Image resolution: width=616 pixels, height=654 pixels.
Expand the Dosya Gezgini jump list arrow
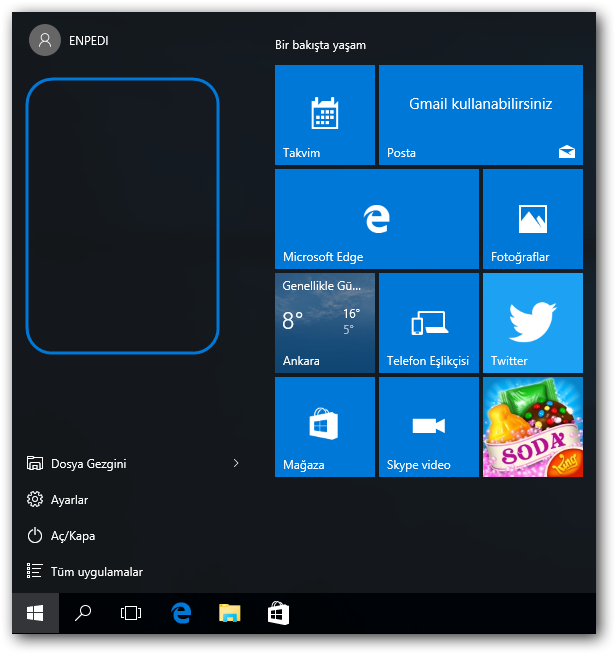(236, 463)
